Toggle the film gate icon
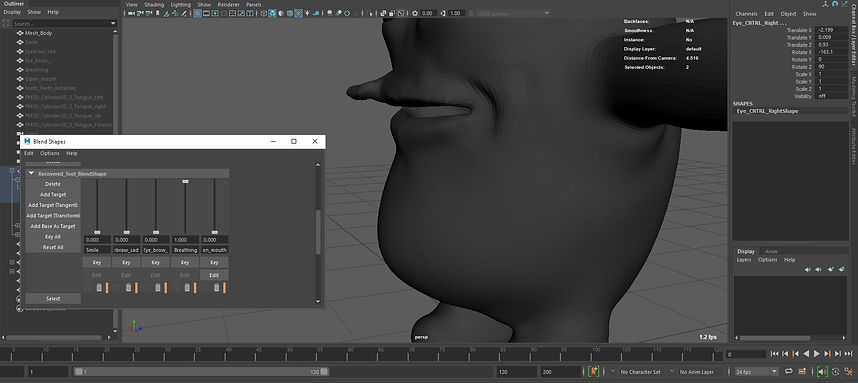 point(206,13)
